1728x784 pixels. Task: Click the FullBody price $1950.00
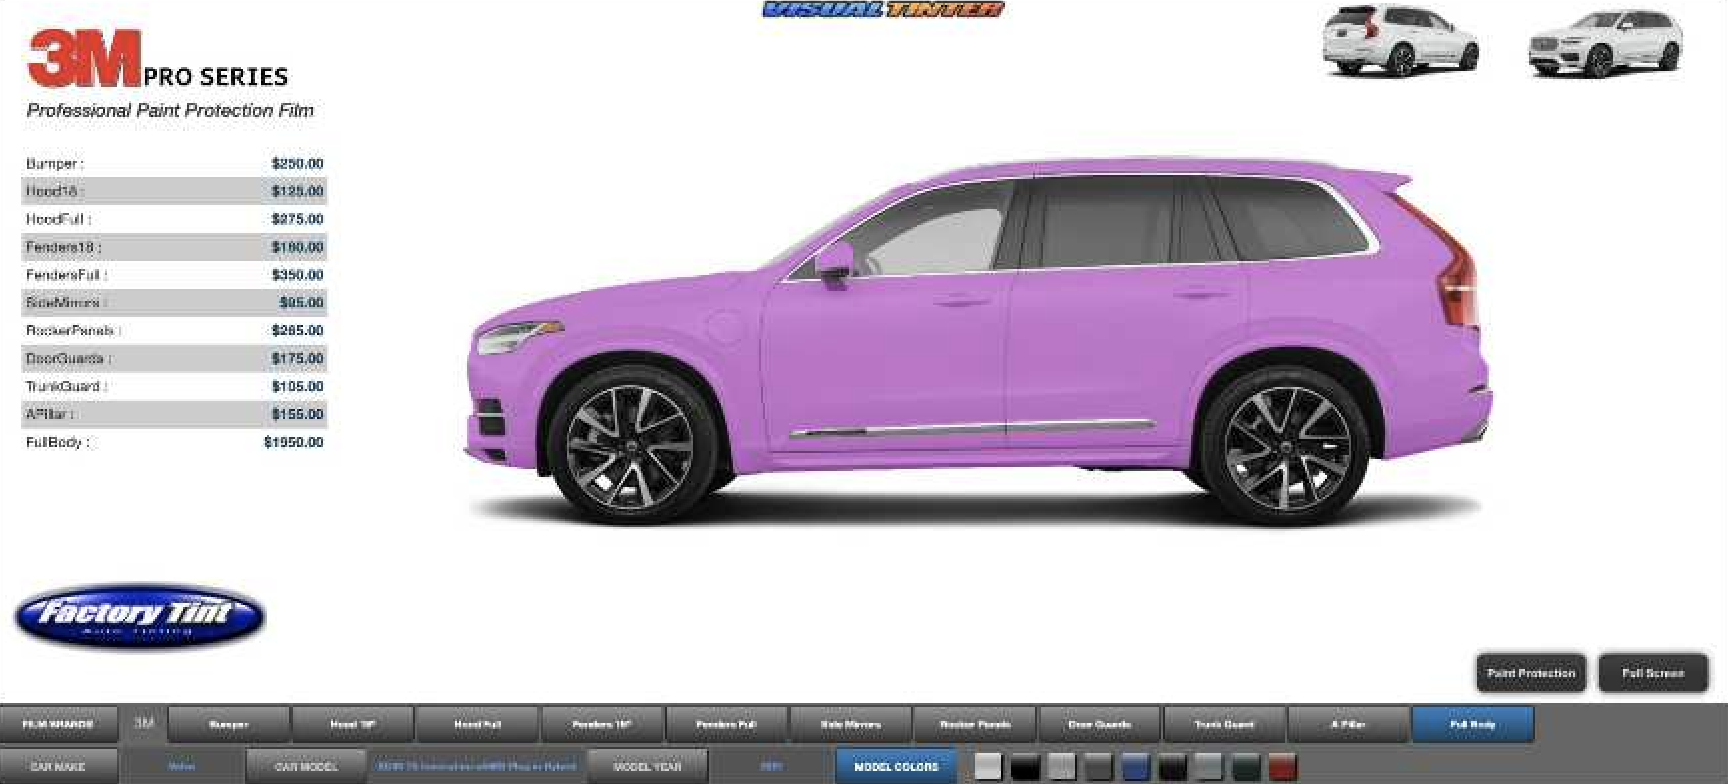click(x=294, y=442)
